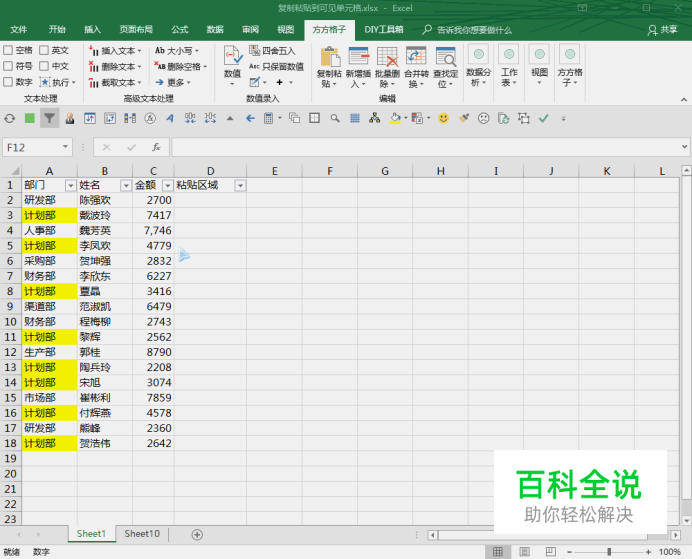Viewport: 692px width, 559px height.
Task: Check the 数字 checkbox
Action: 8,82
